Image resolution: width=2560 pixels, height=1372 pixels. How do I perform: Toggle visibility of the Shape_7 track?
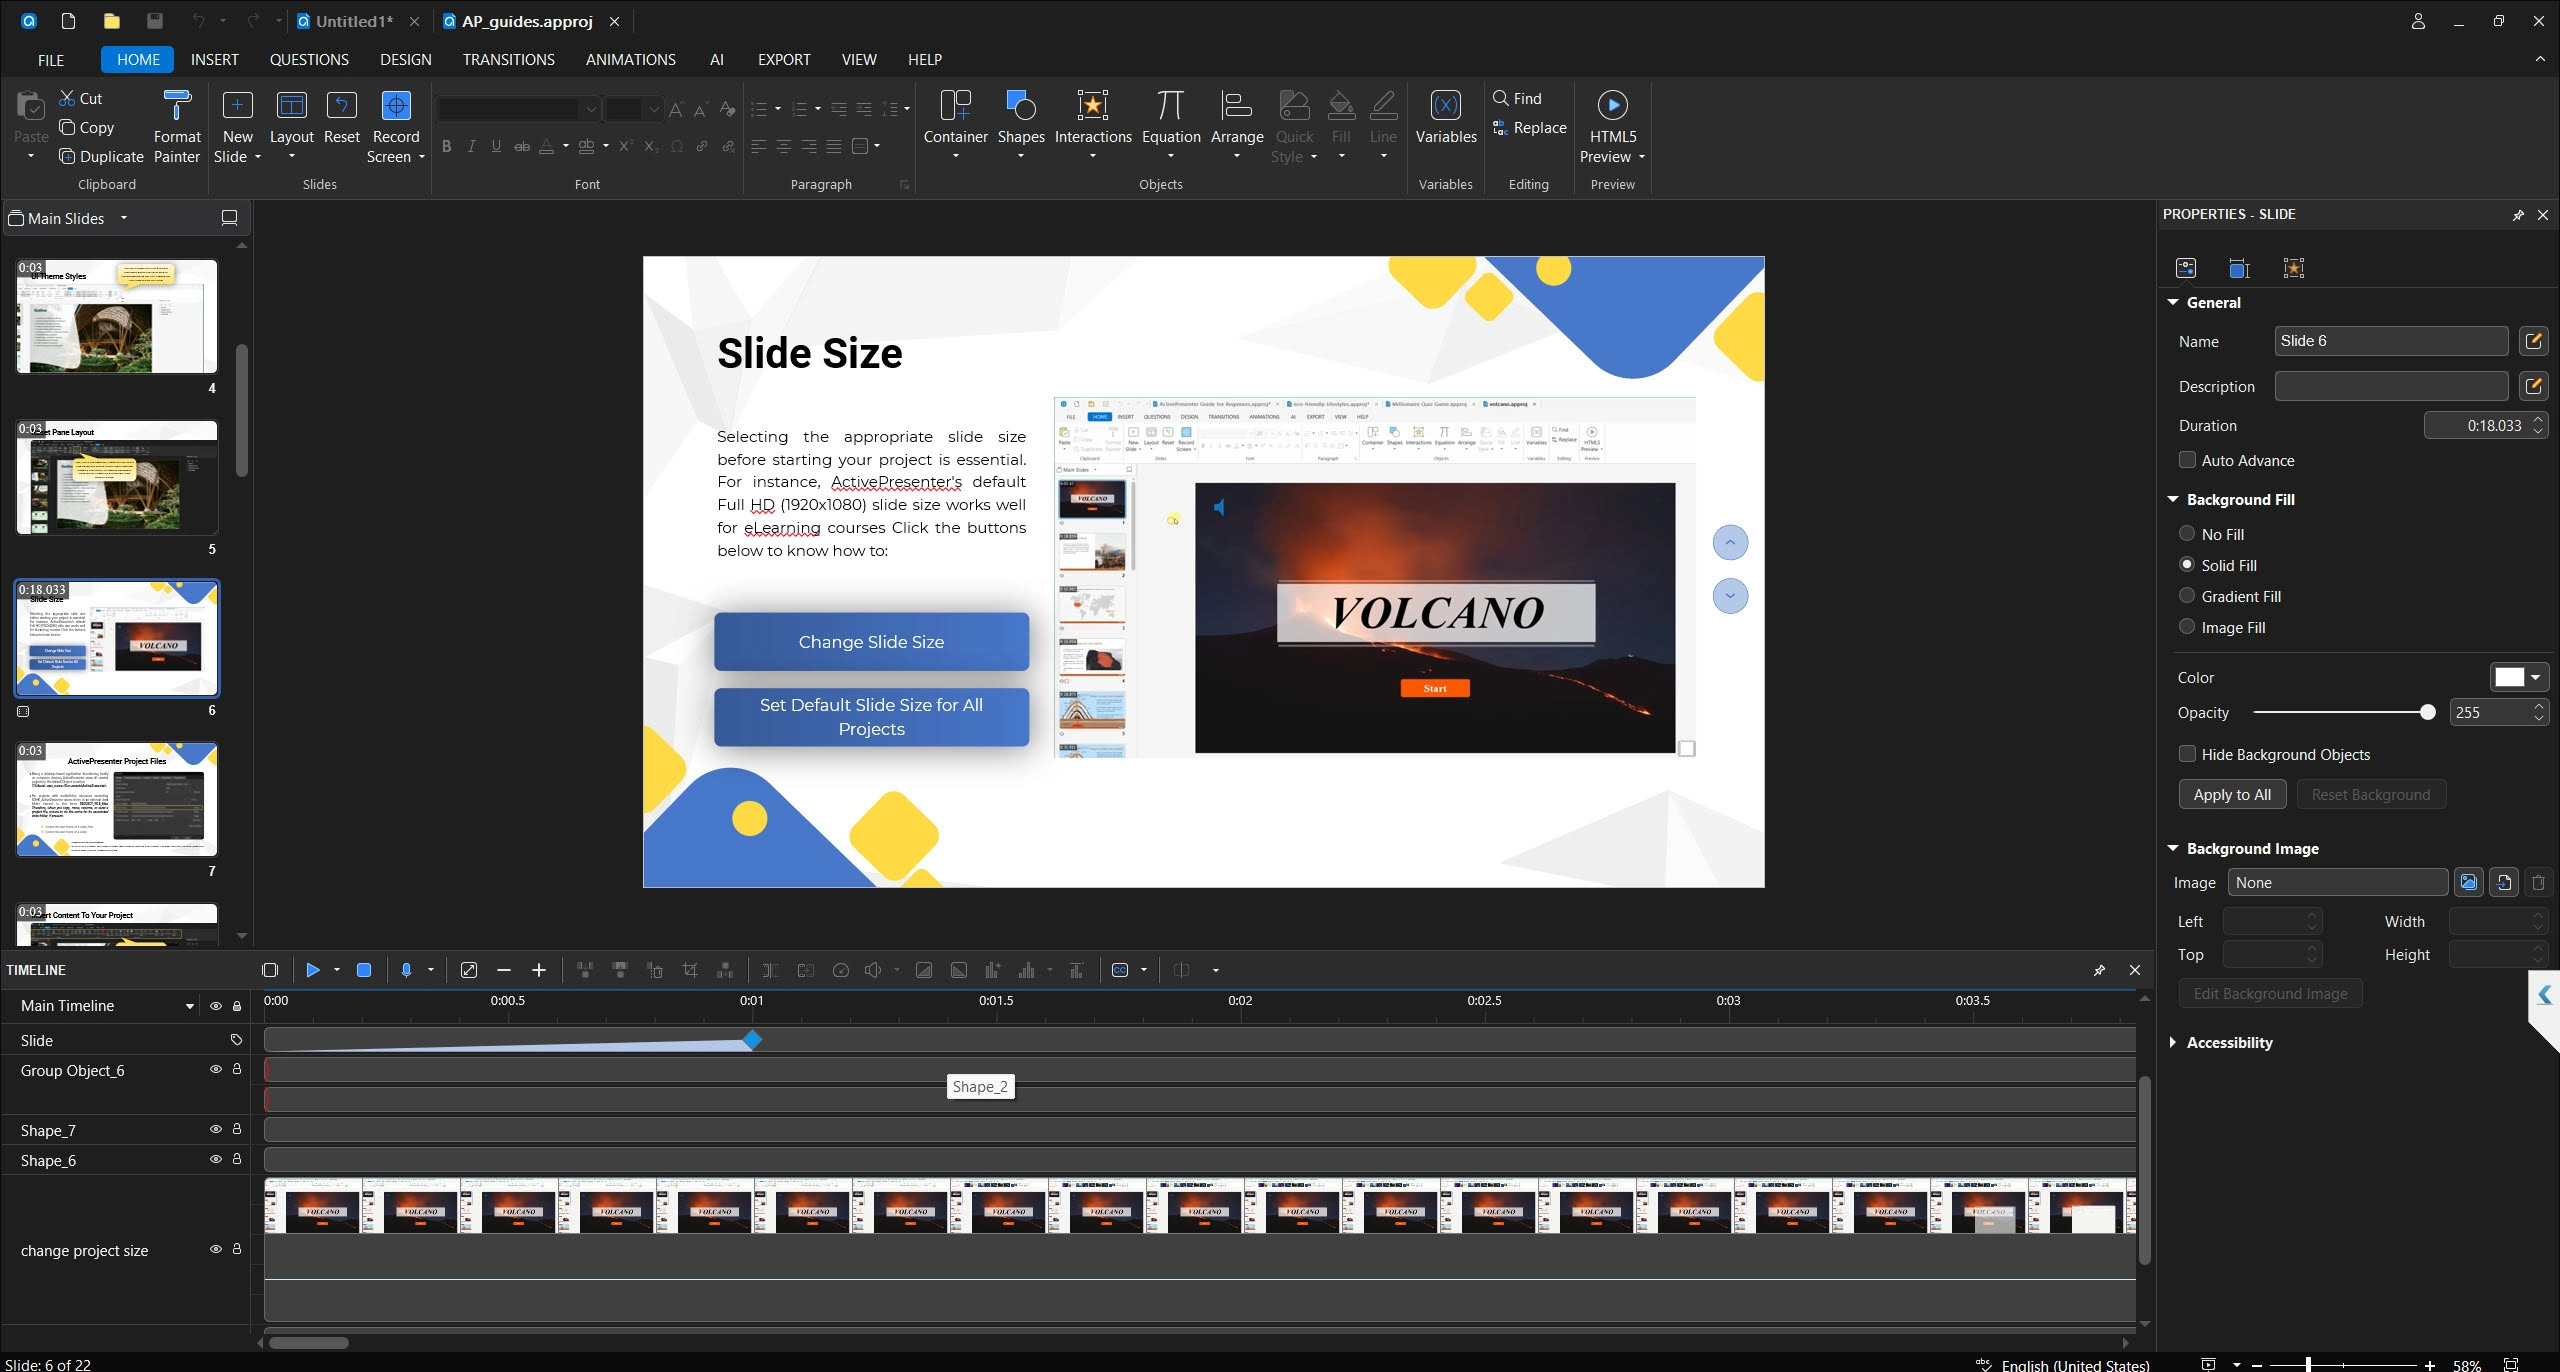coord(215,1128)
